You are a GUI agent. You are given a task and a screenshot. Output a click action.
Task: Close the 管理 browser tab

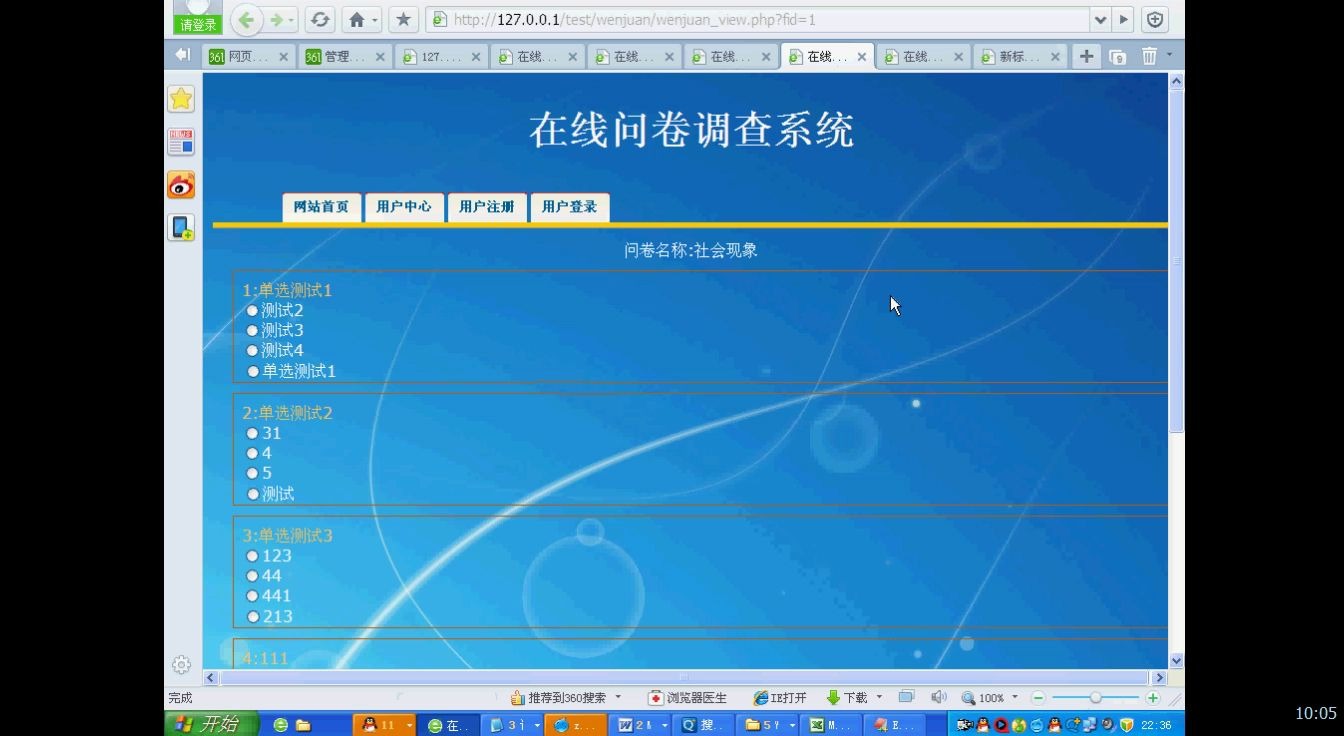point(380,57)
